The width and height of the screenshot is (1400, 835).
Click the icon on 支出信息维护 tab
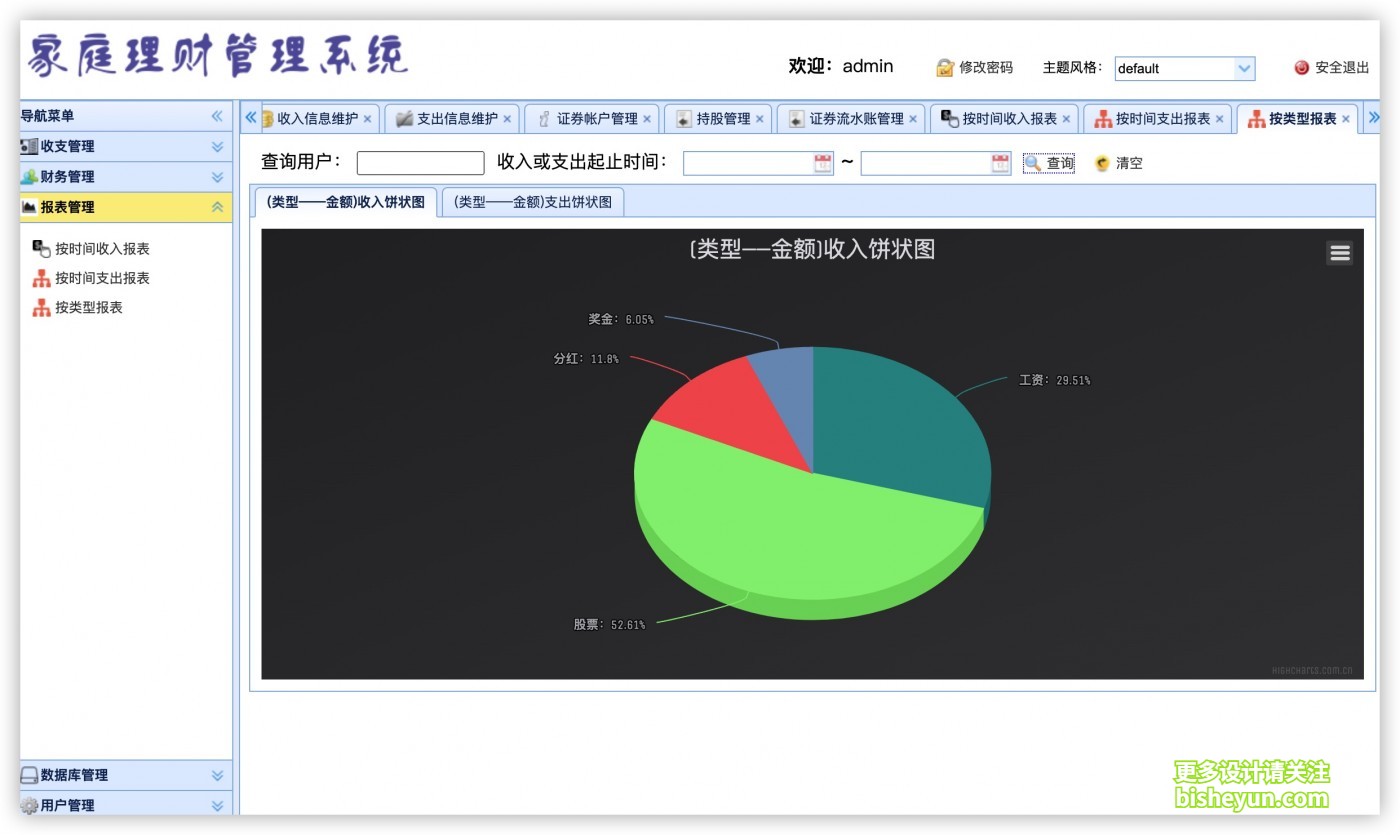404,119
